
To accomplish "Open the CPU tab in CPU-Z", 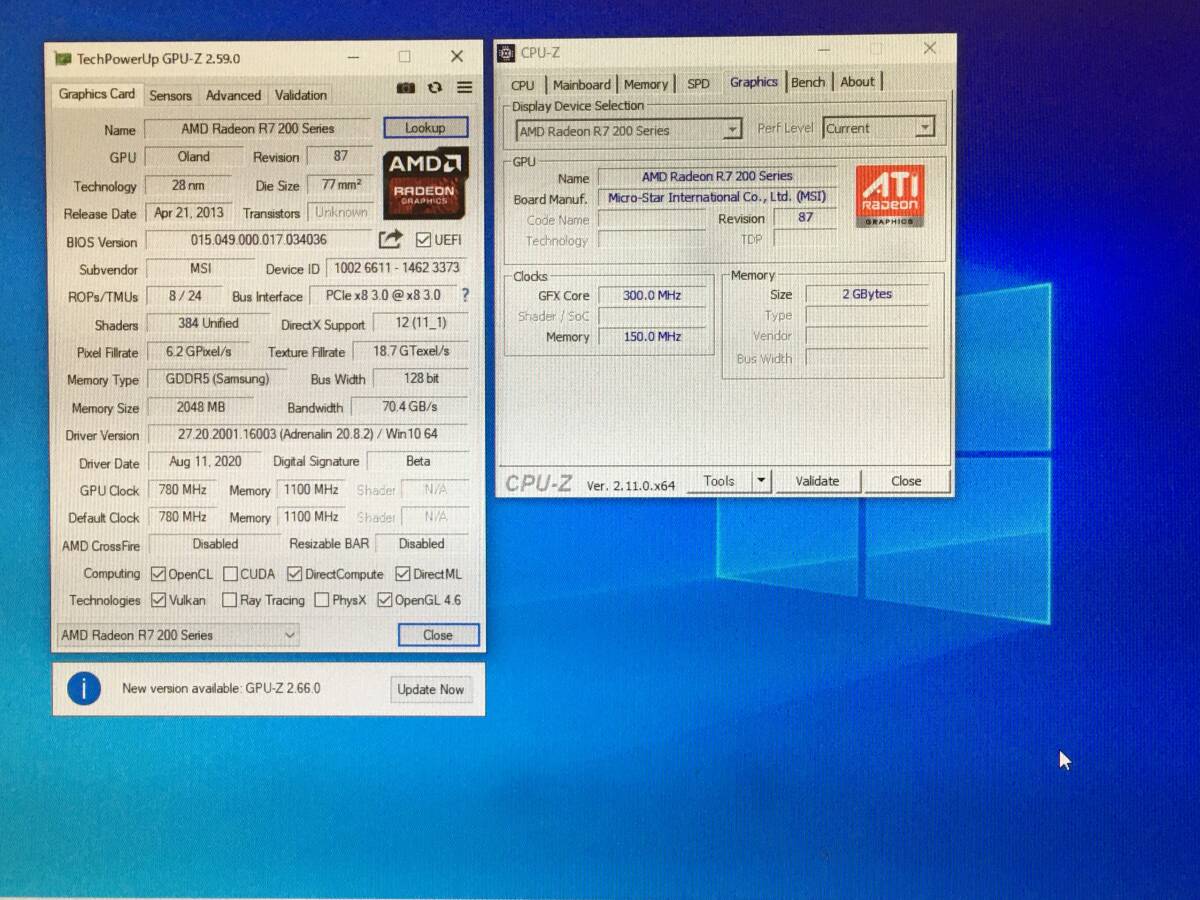I will click(x=523, y=85).
